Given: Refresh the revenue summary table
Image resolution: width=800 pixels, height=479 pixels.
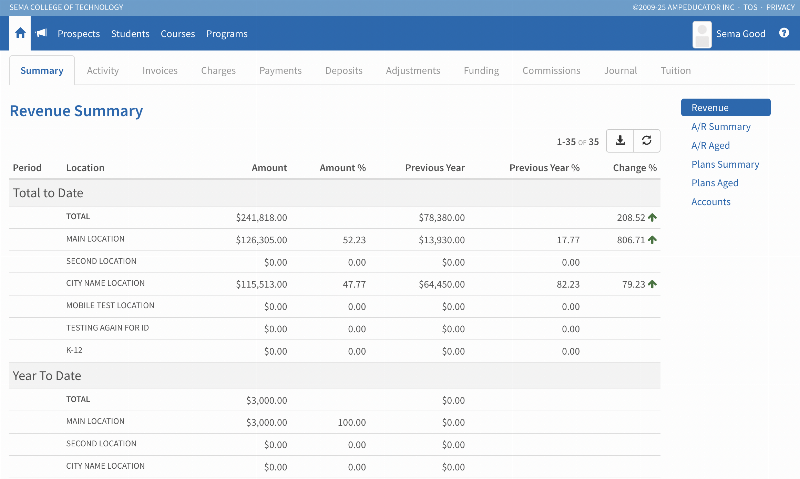Looking at the screenshot, I should click(x=647, y=141).
